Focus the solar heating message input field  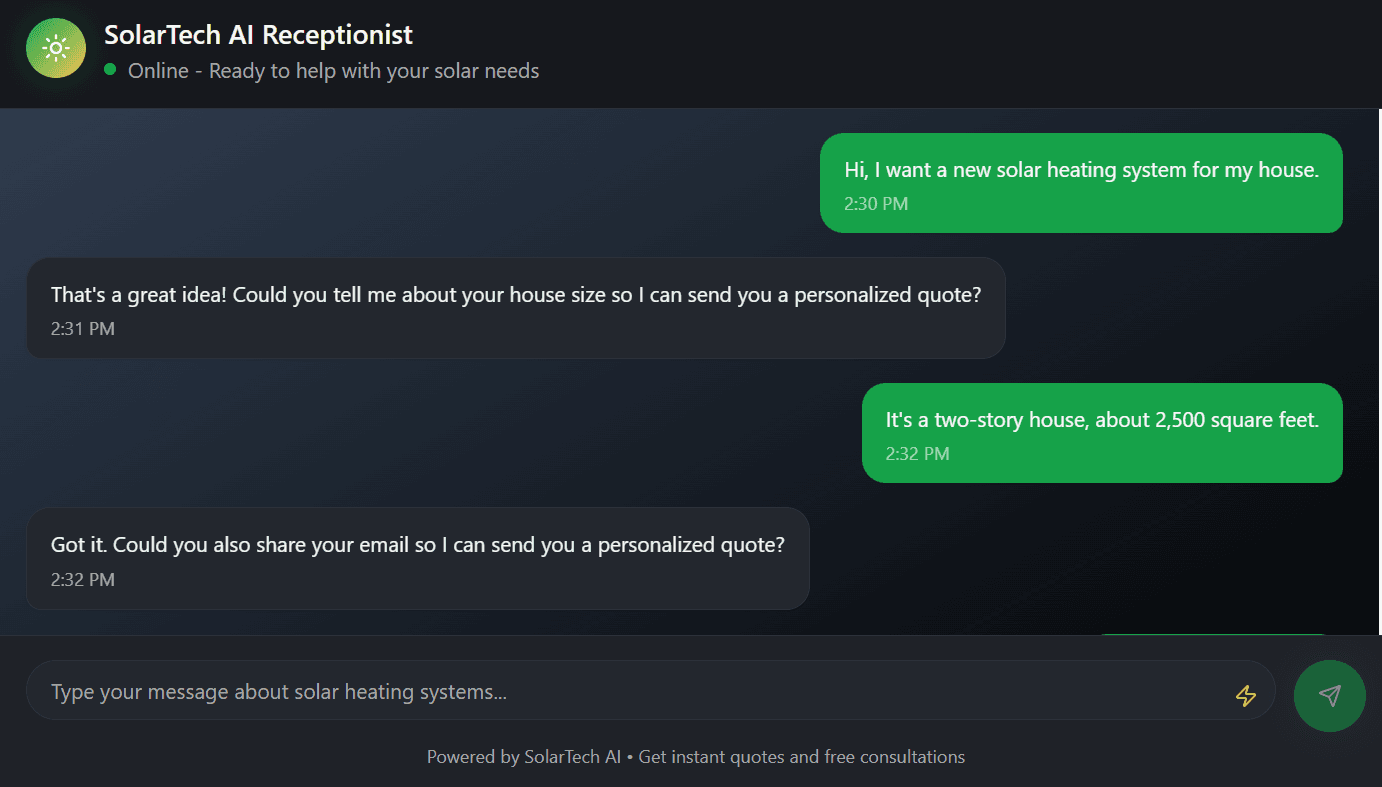pos(630,692)
